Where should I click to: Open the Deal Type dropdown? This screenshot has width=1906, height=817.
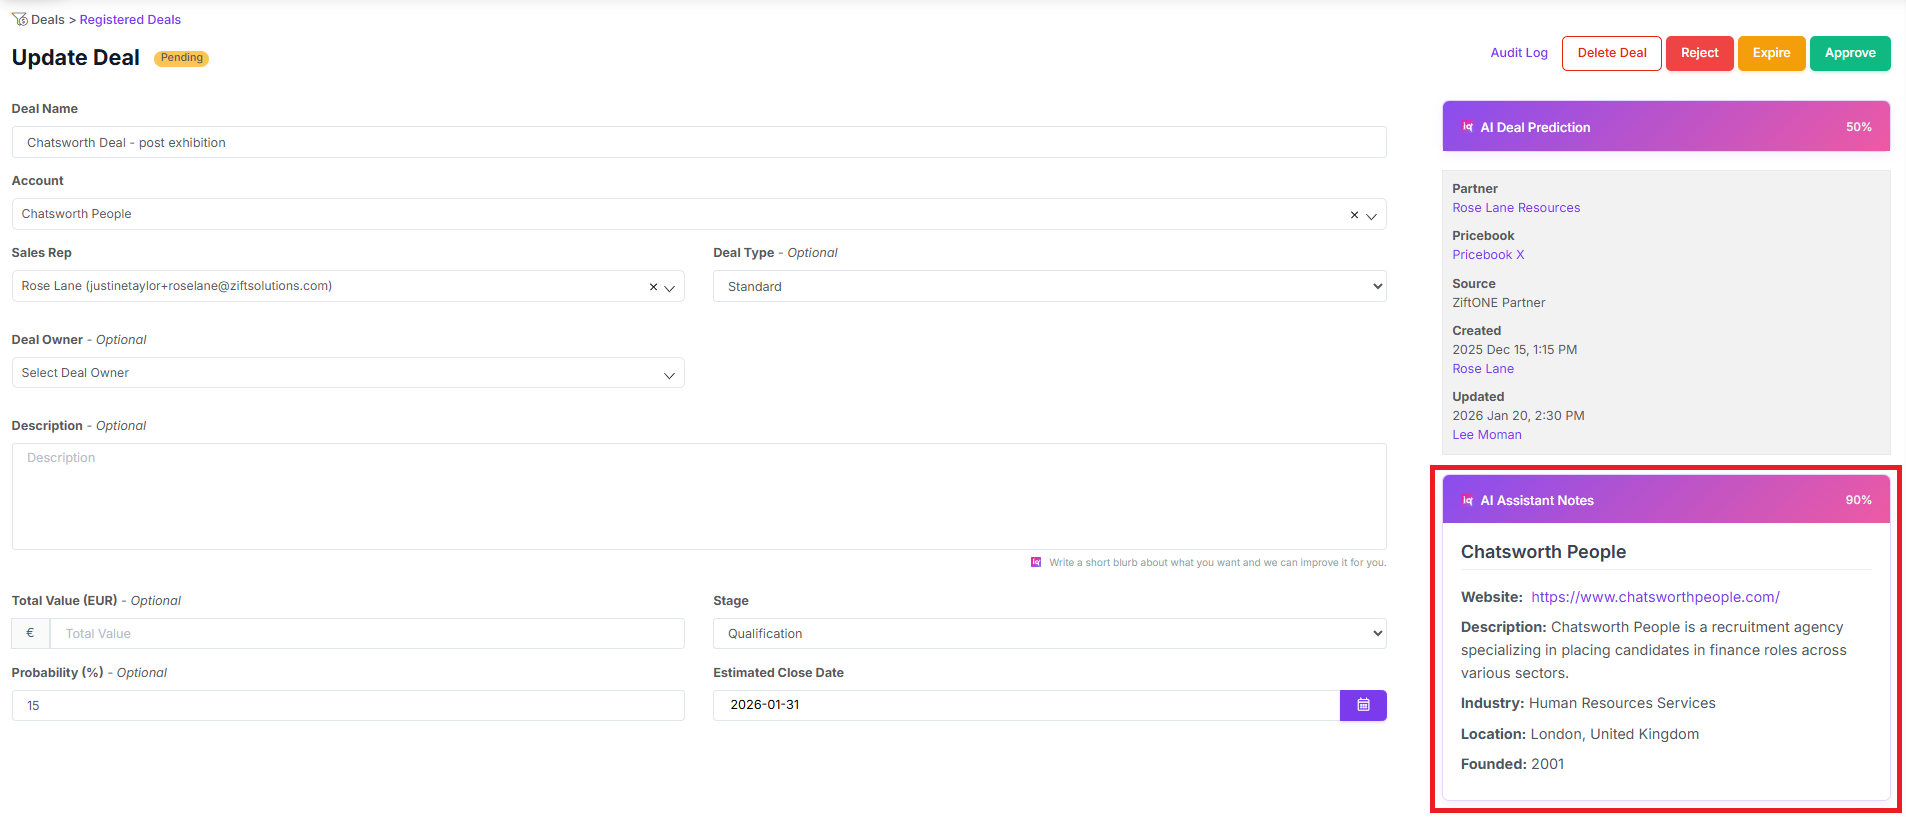1048,286
